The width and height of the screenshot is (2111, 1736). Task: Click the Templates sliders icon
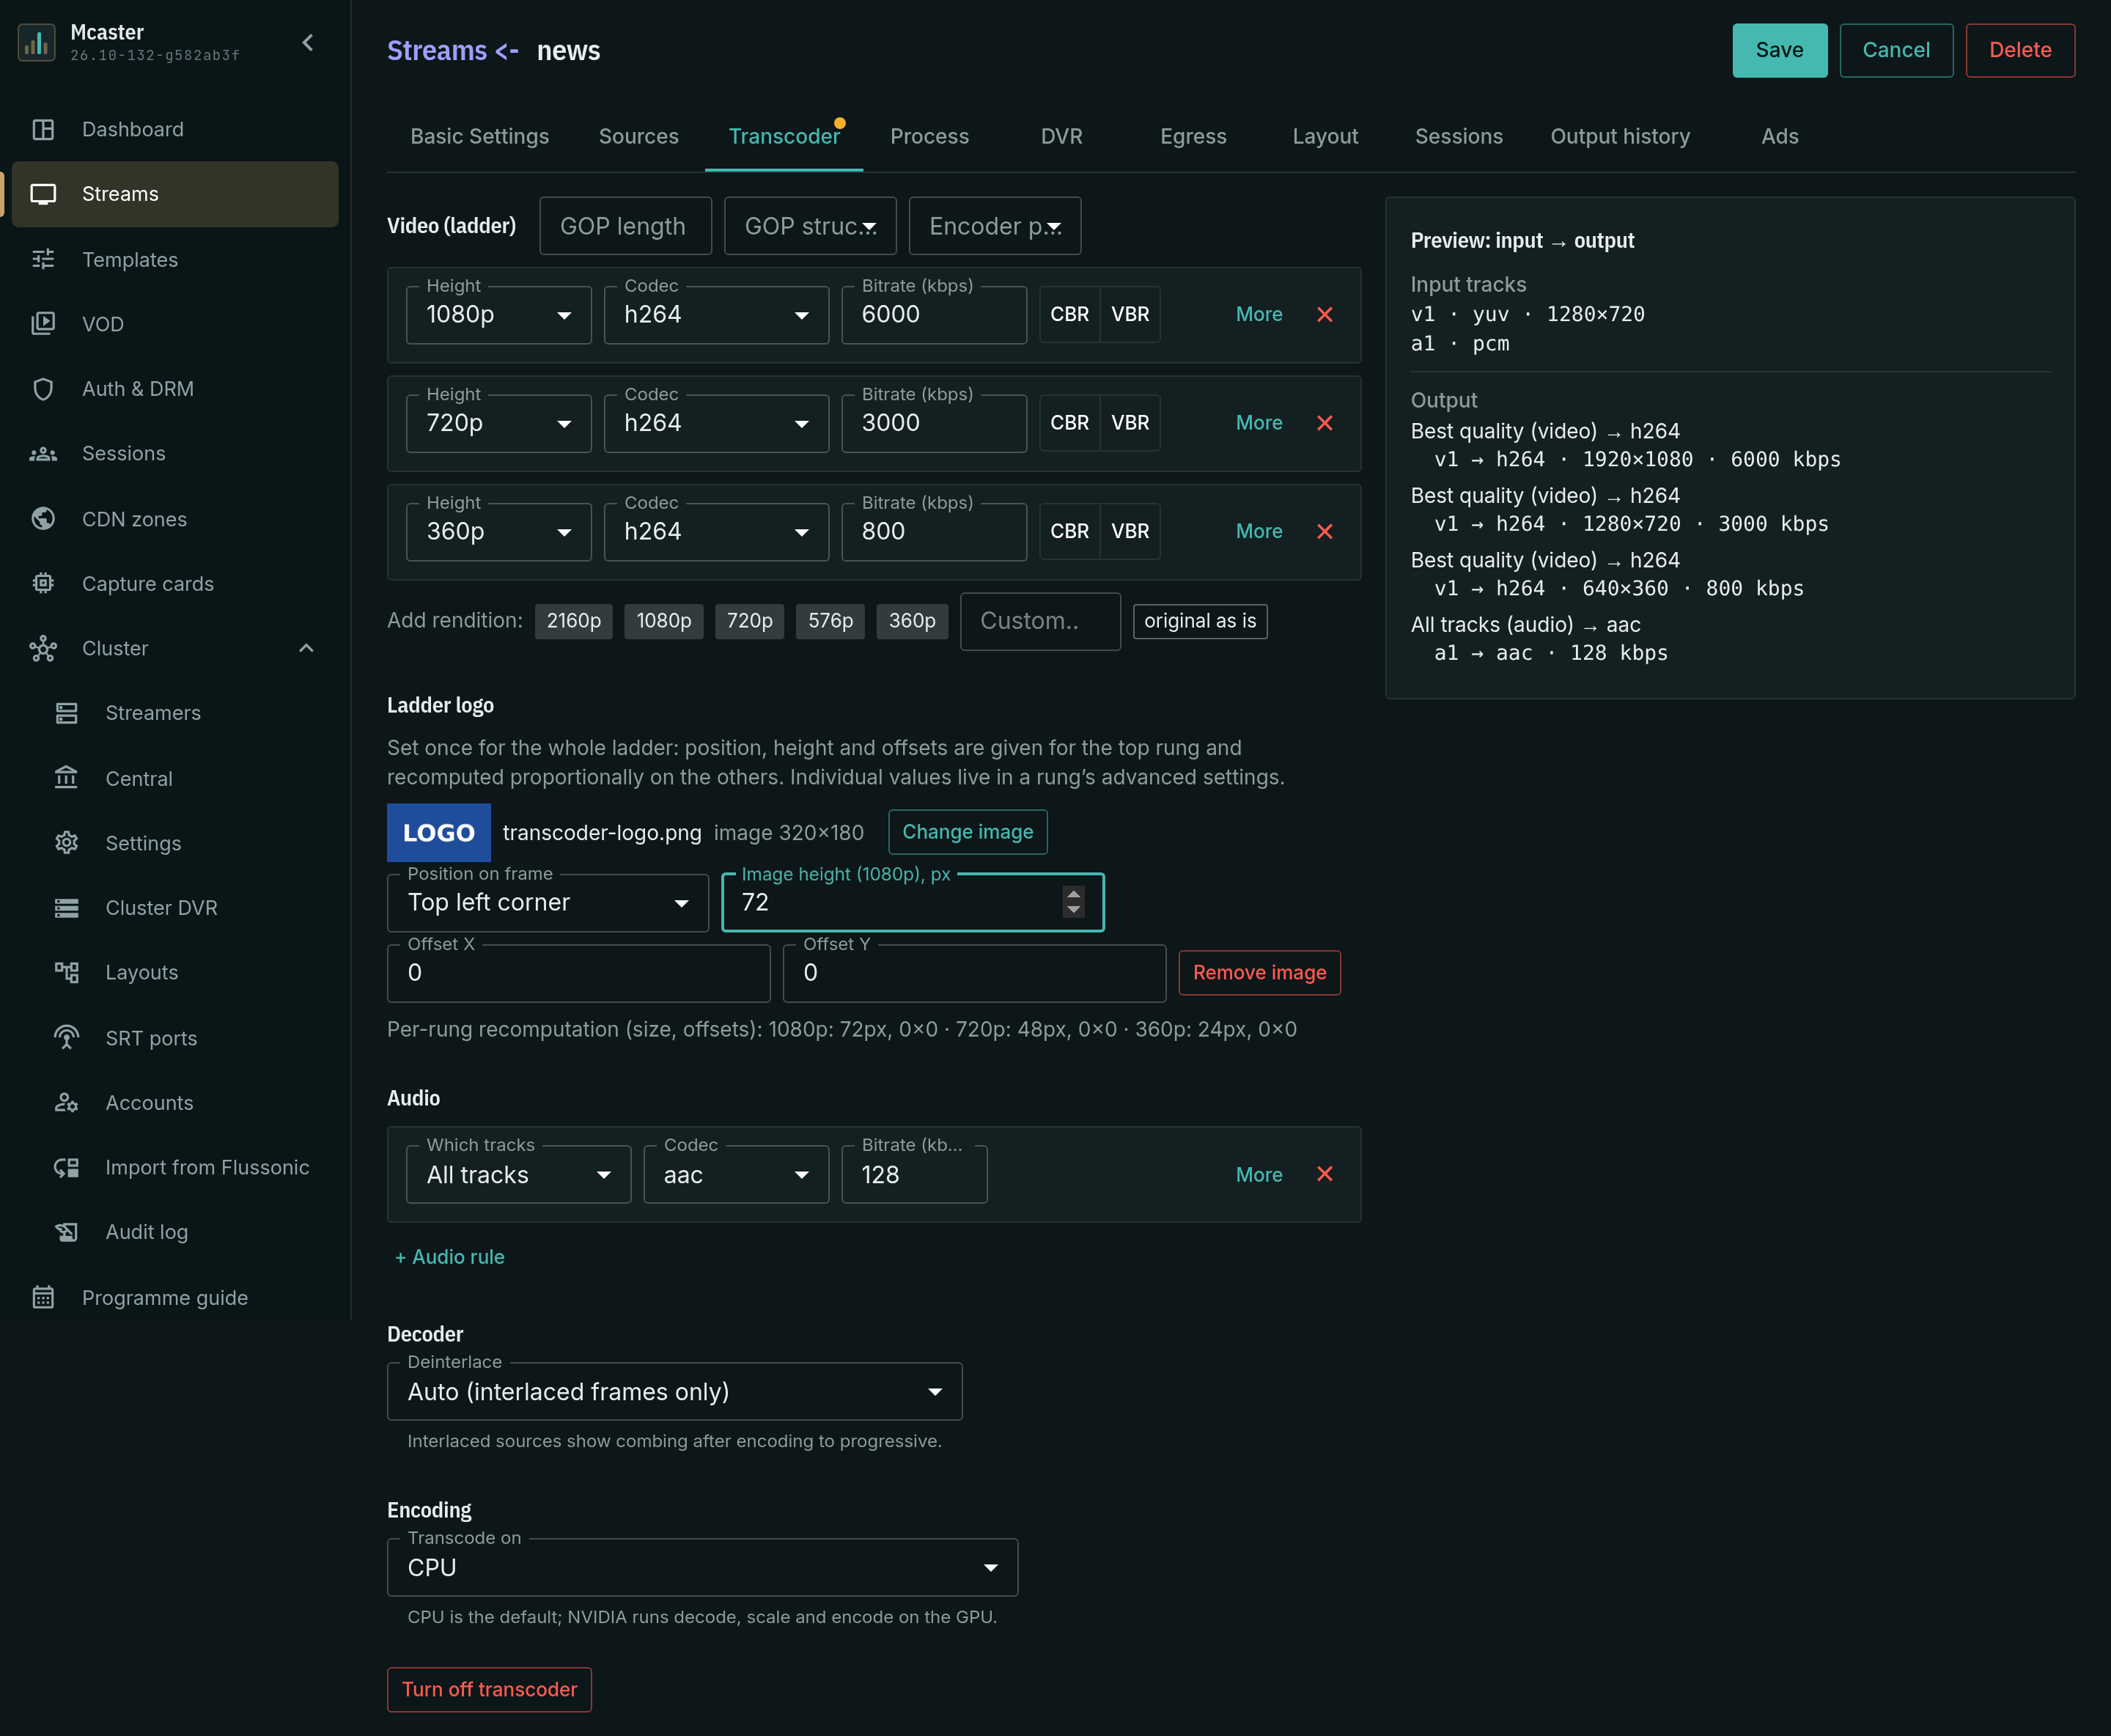pos(43,259)
